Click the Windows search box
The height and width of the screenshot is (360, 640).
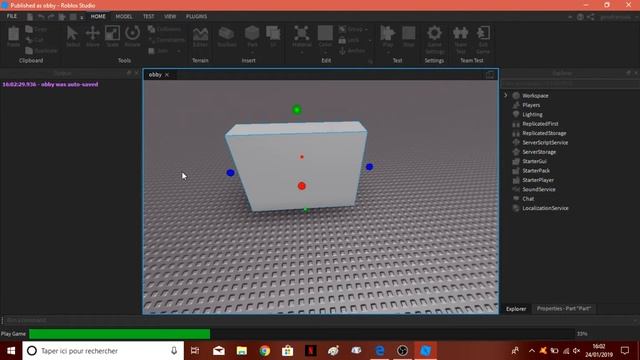[103, 351]
